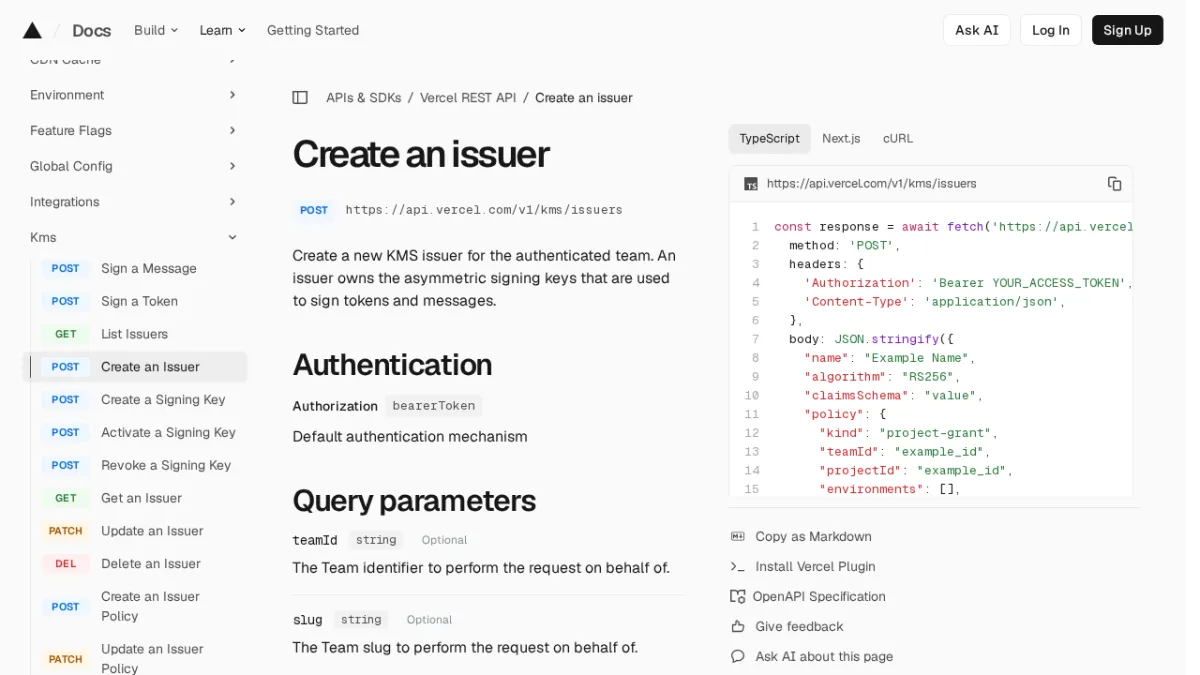Click Install Vercel Plugin link
Viewport: 1200px width, 675px height.
coord(815,567)
